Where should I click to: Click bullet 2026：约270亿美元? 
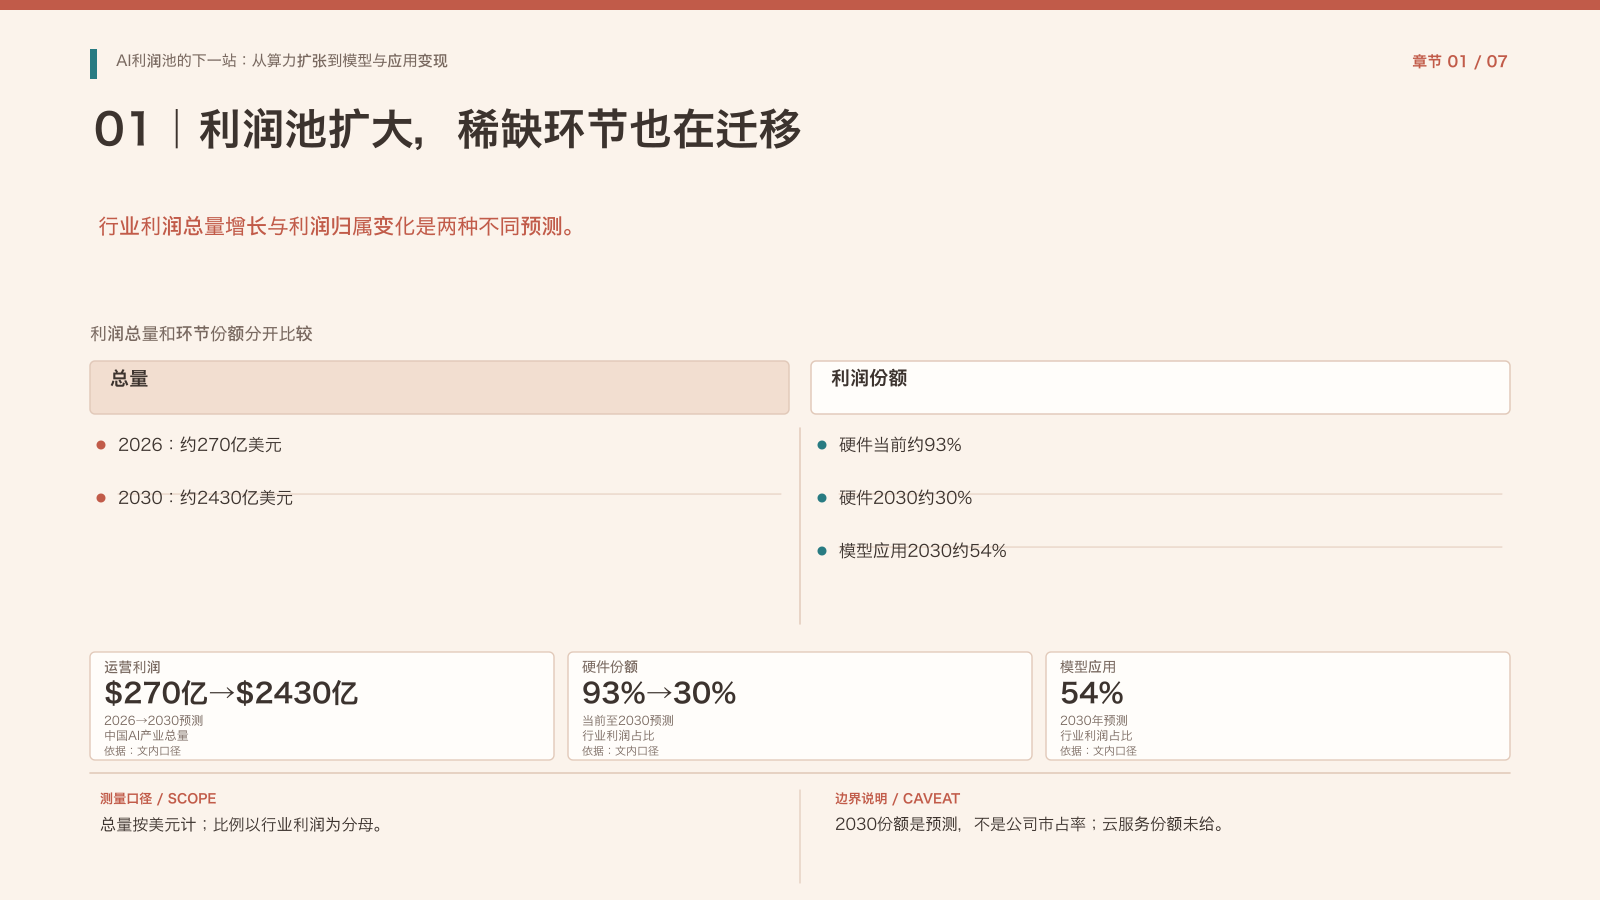(x=199, y=445)
